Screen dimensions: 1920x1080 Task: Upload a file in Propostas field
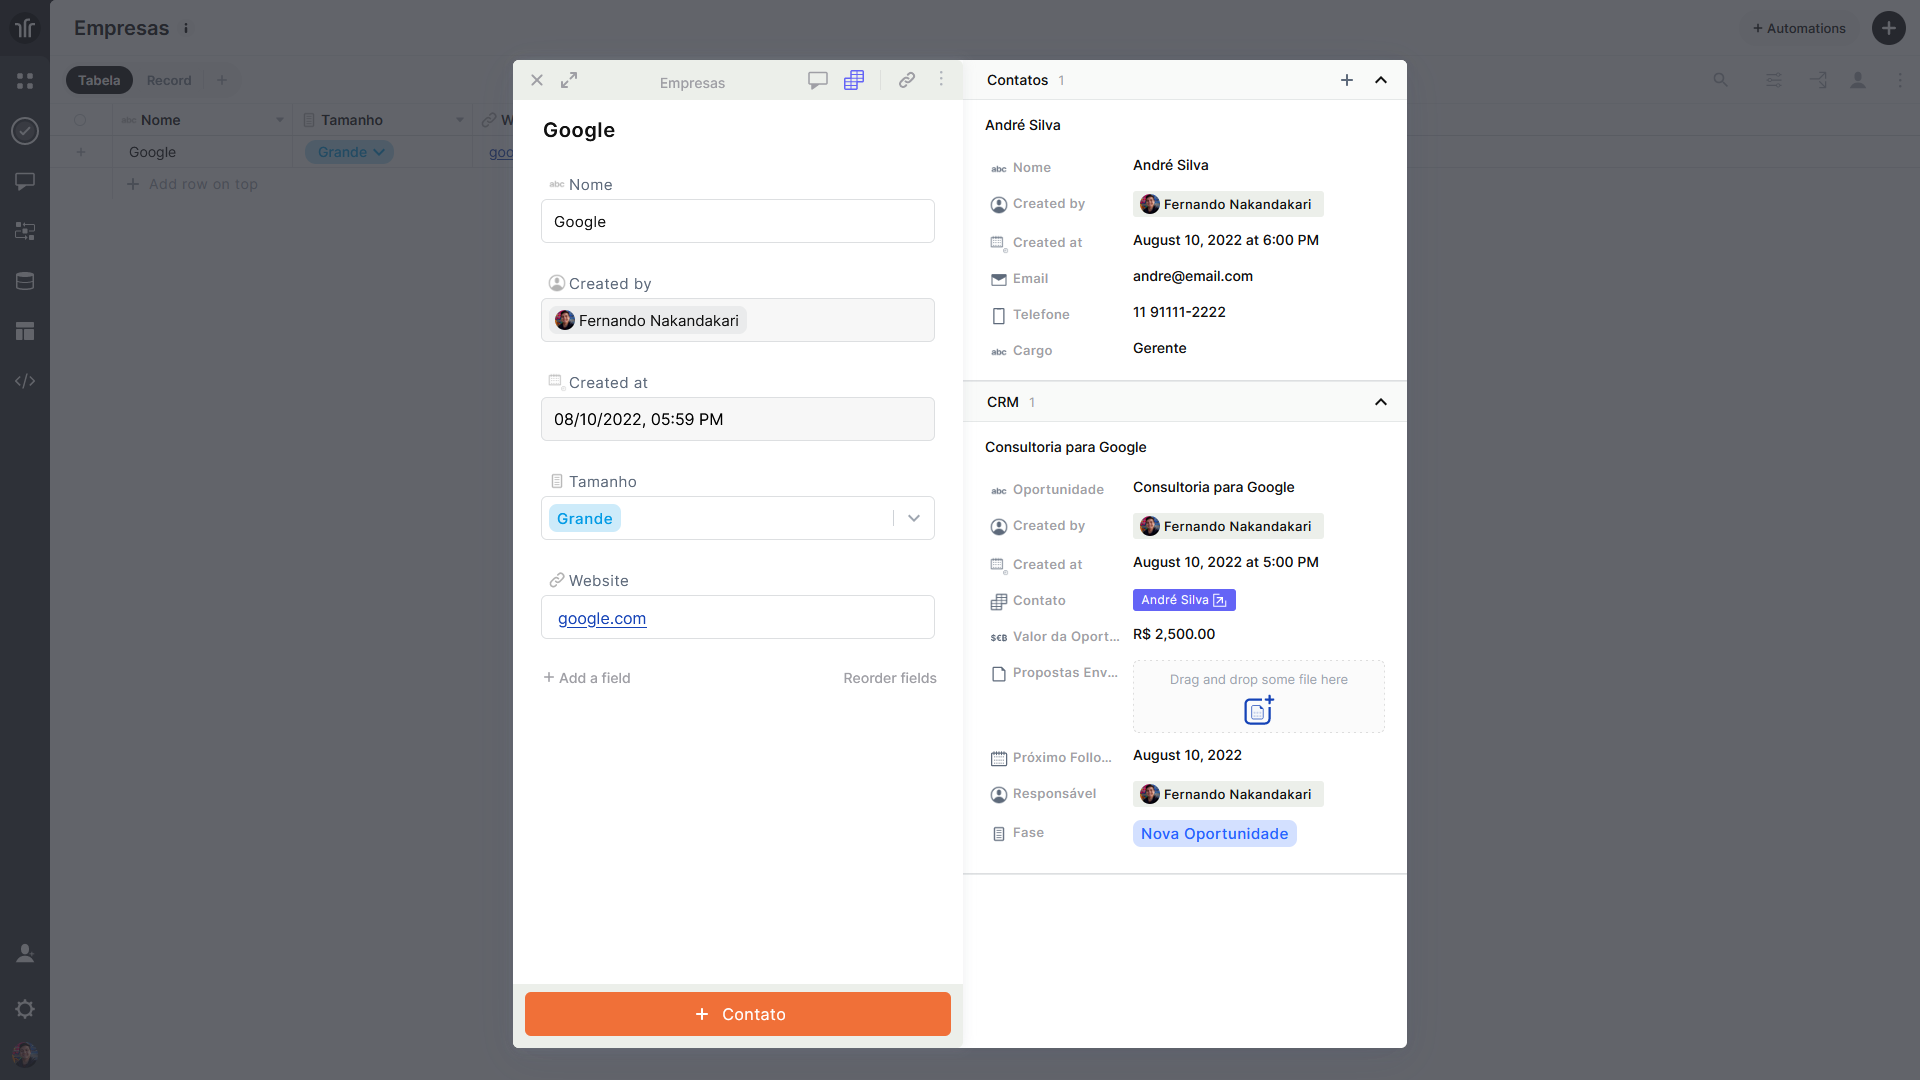[x=1258, y=710]
